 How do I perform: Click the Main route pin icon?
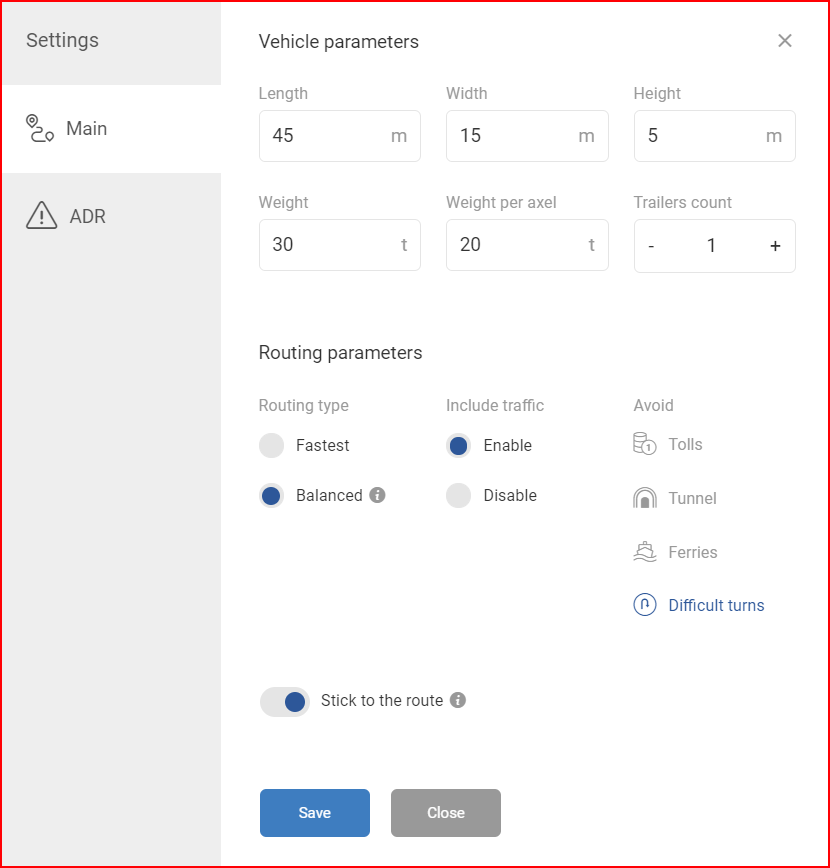point(40,128)
